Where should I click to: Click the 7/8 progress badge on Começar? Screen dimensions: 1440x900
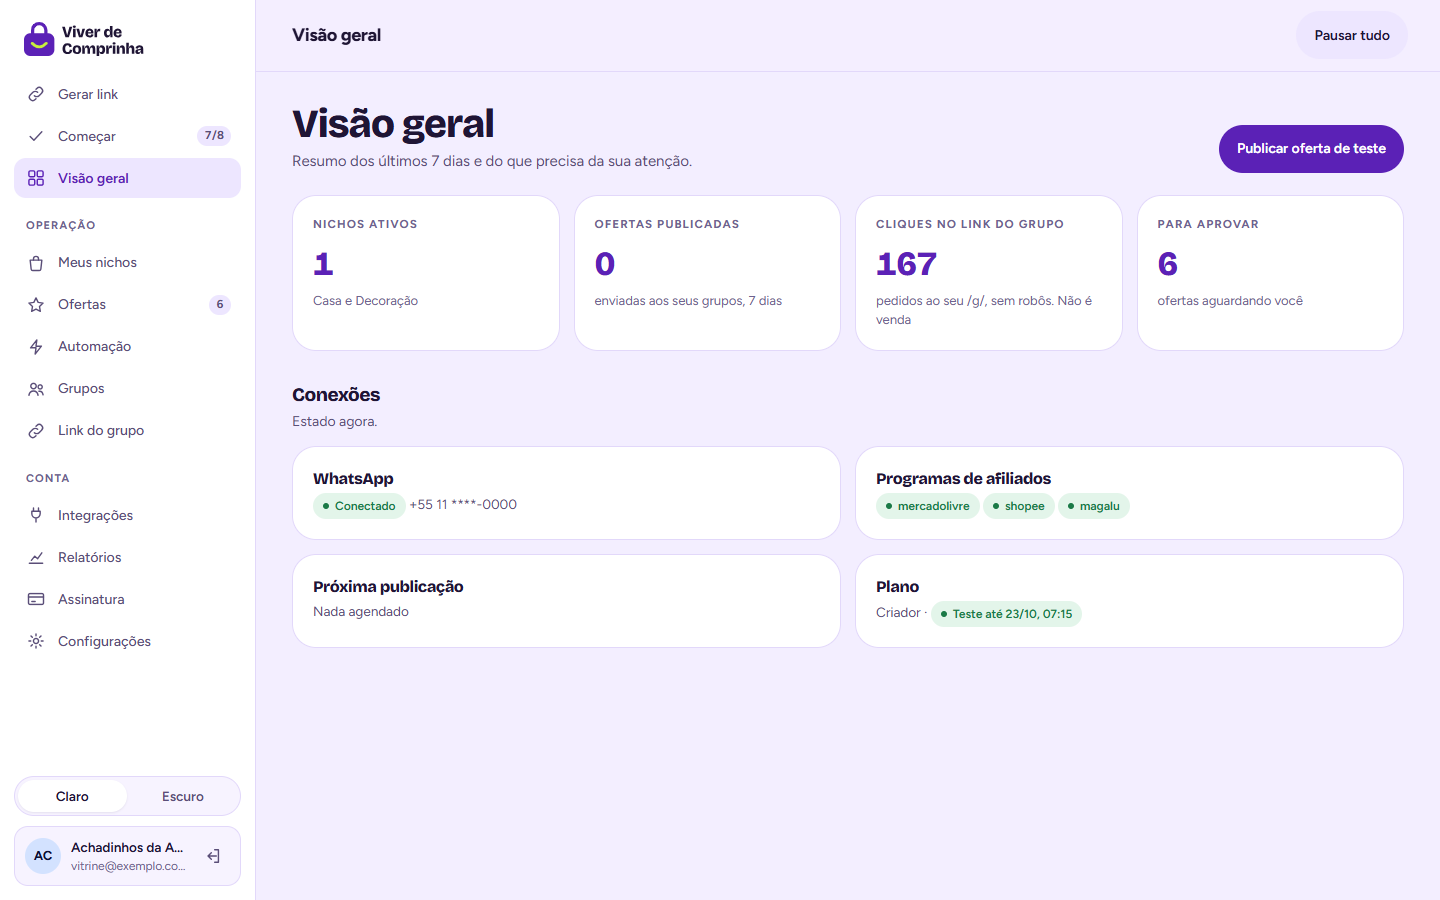click(x=214, y=136)
